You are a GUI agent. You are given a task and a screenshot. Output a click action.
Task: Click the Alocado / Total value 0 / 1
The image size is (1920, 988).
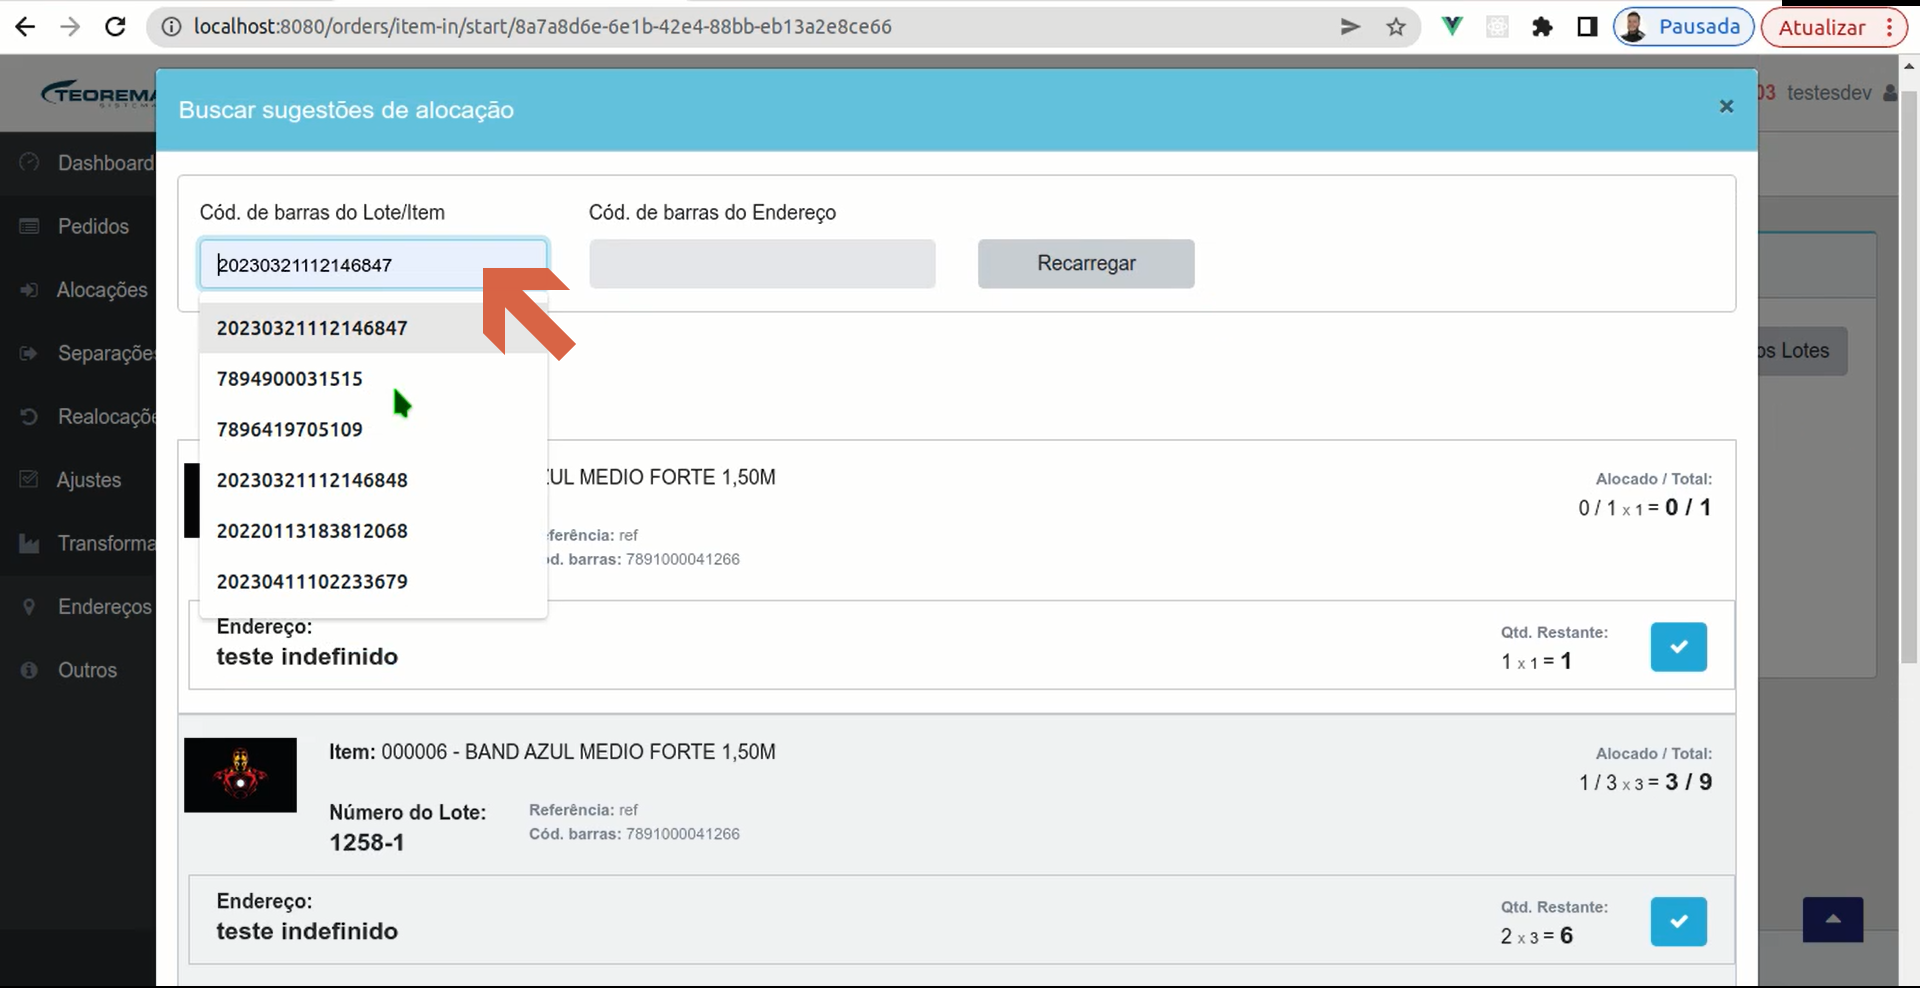1688,507
